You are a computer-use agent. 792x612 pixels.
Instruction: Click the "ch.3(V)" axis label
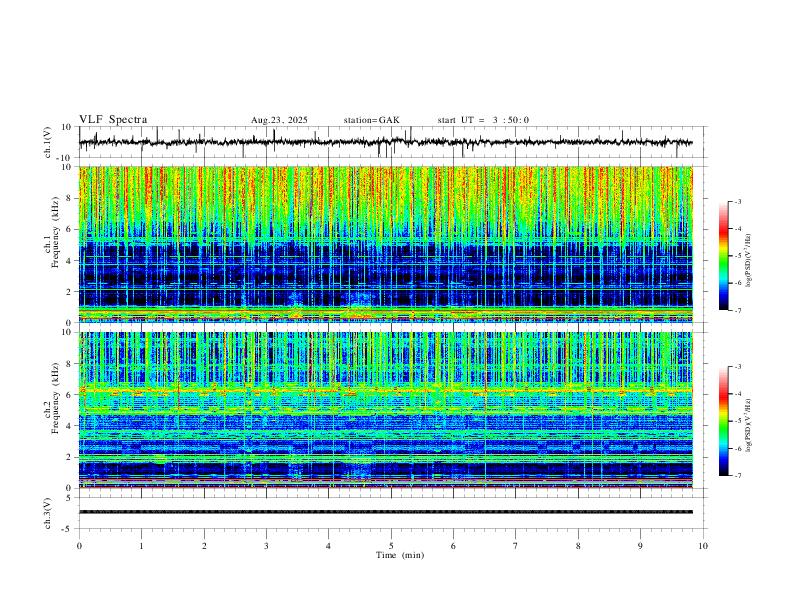[48, 513]
